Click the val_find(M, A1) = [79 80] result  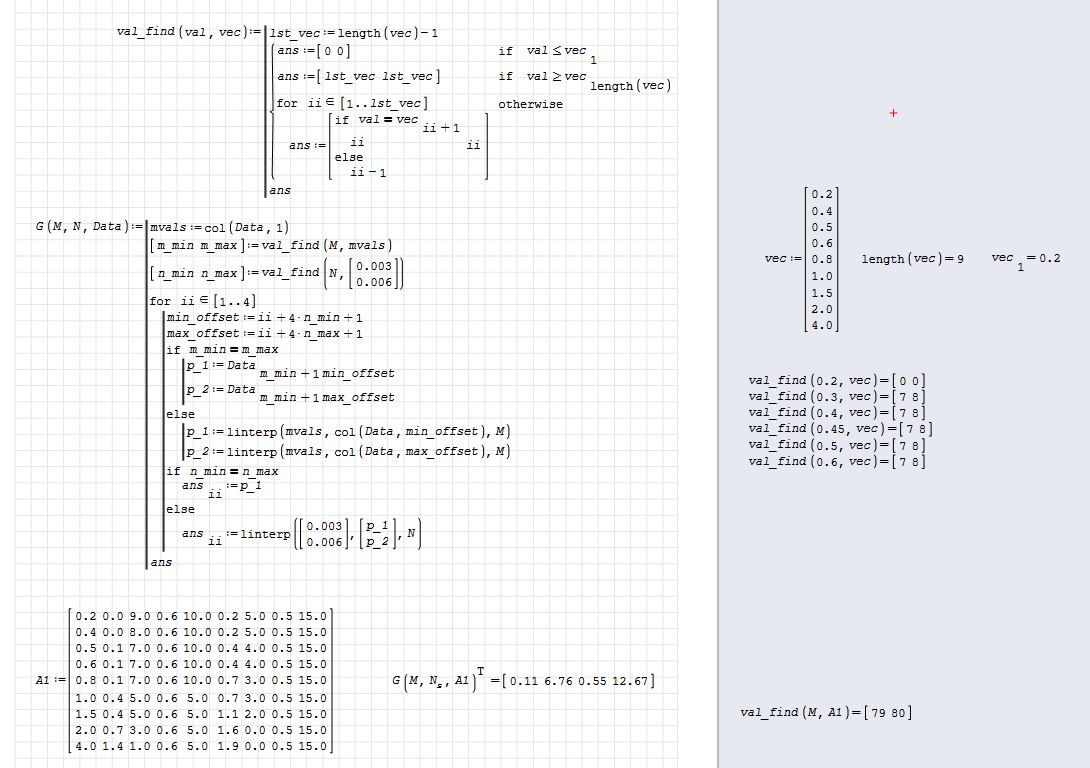825,712
